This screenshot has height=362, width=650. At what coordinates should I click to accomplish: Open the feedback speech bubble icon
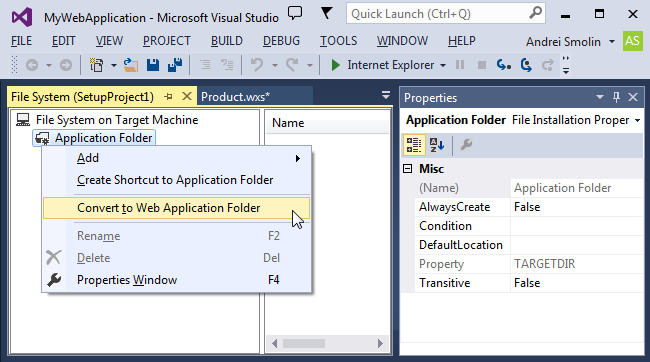pos(295,13)
